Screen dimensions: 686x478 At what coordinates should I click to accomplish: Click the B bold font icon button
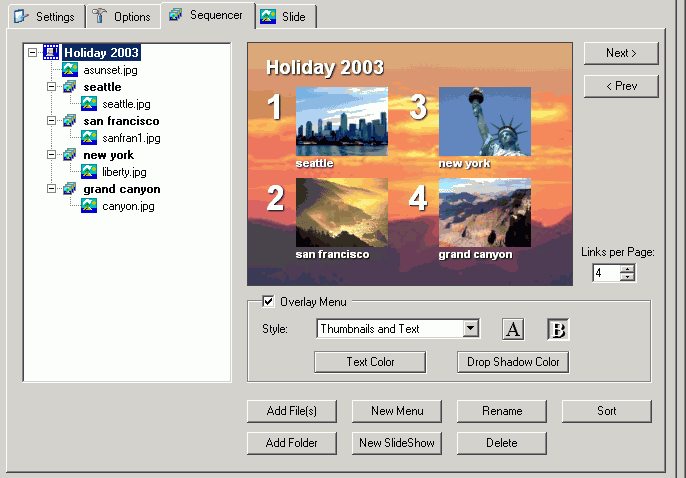[558, 329]
